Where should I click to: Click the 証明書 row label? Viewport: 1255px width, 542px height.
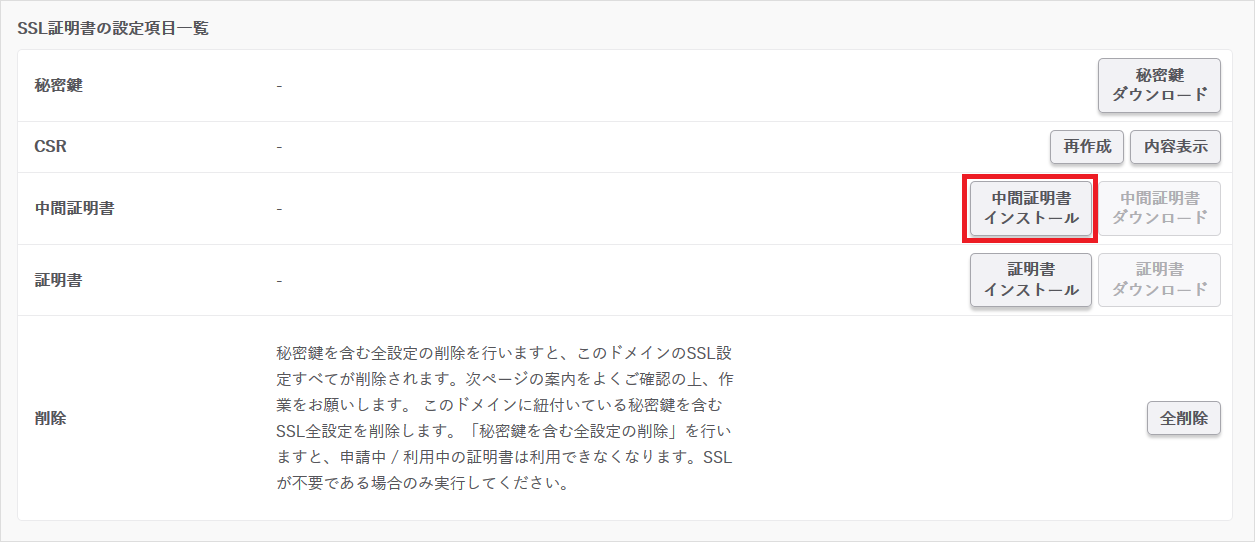(x=58, y=280)
